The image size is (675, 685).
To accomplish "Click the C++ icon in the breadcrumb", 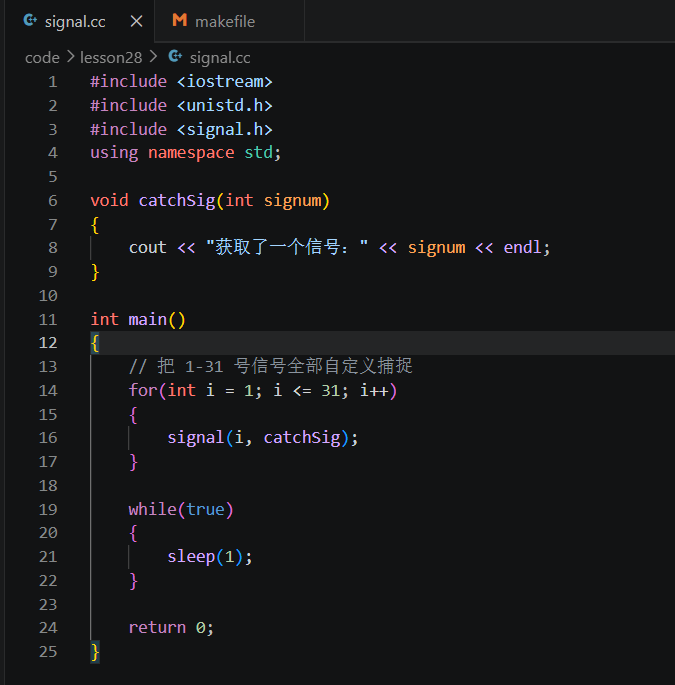I will tap(175, 56).
